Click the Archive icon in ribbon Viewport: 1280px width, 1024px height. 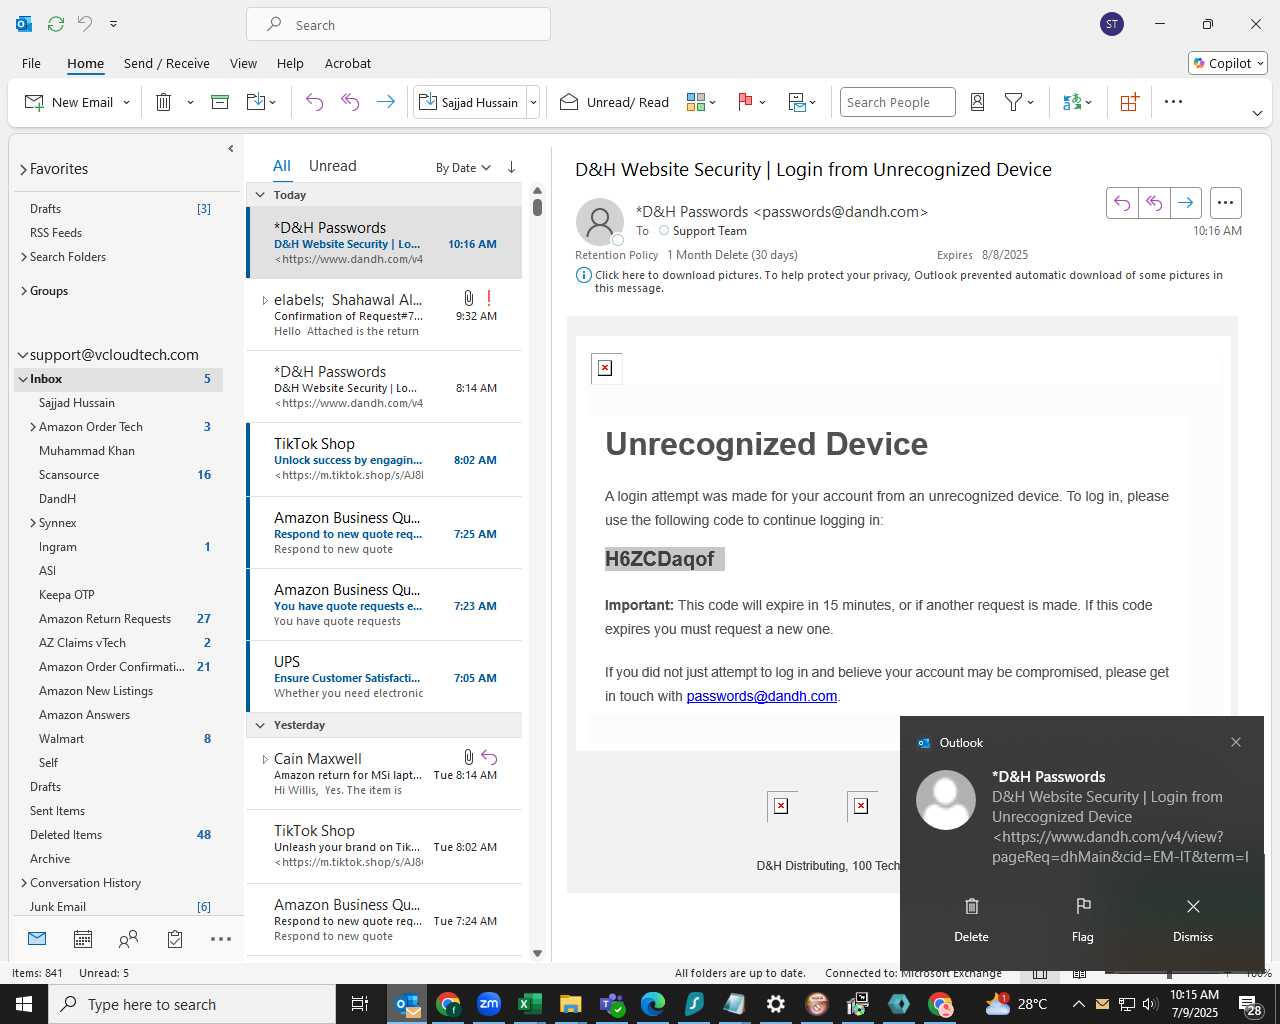220,102
